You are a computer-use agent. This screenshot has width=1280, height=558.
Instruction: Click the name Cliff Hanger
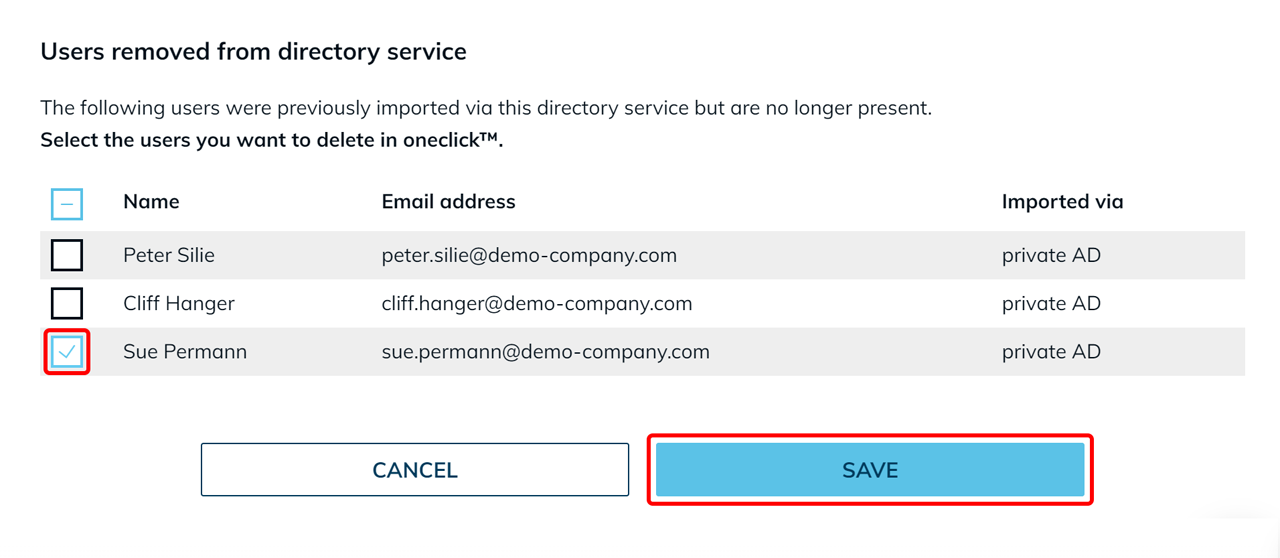[179, 303]
